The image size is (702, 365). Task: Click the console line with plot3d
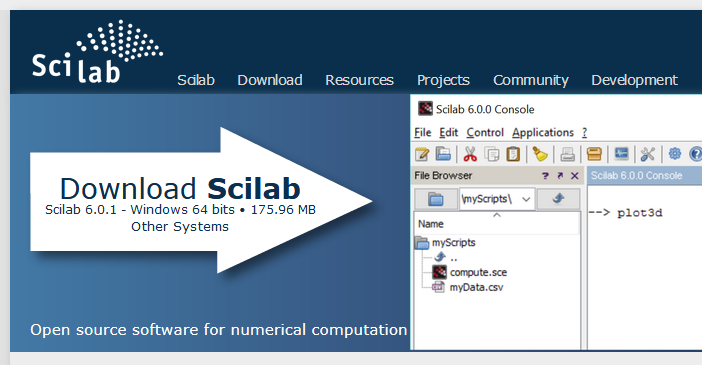(625, 213)
